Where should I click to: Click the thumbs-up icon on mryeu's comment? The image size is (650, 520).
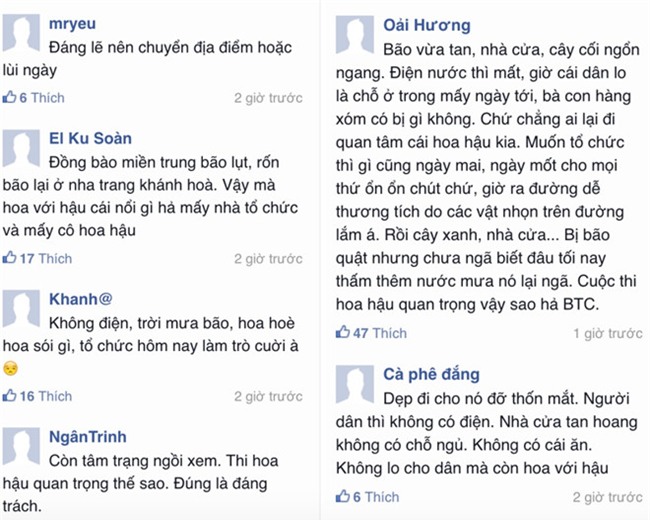coord(10,98)
